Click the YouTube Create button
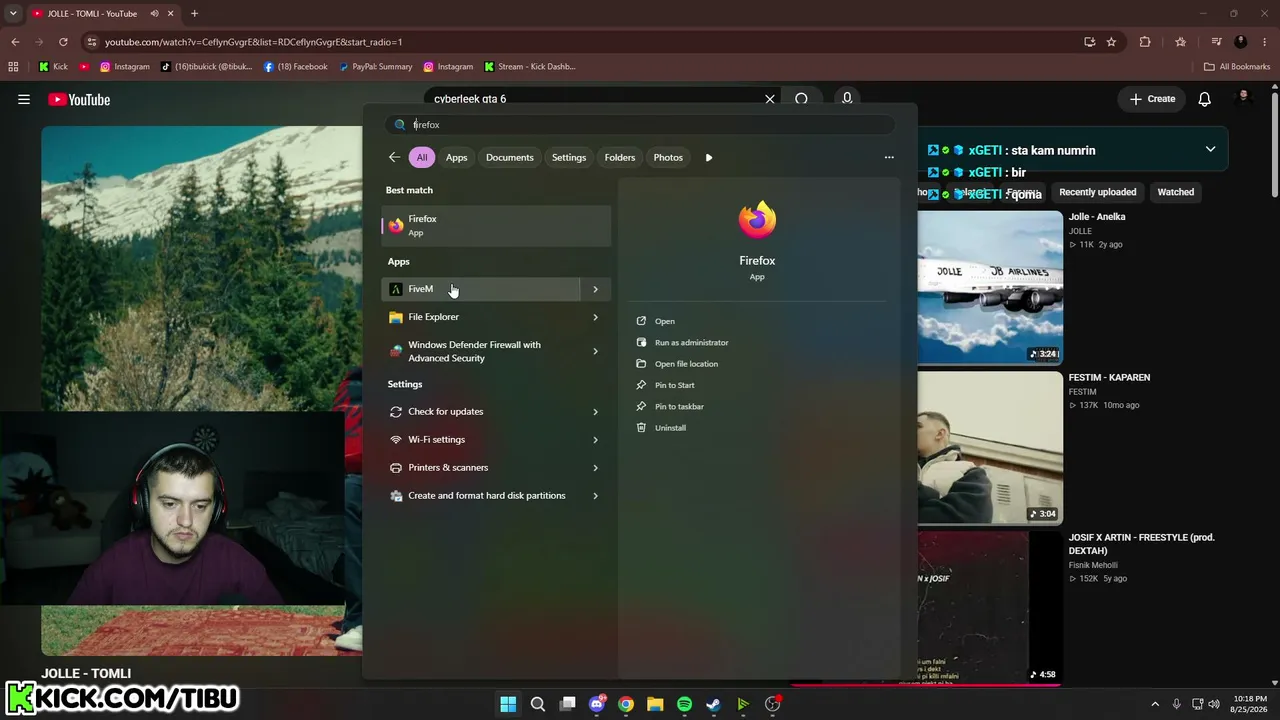 click(x=1152, y=99)
